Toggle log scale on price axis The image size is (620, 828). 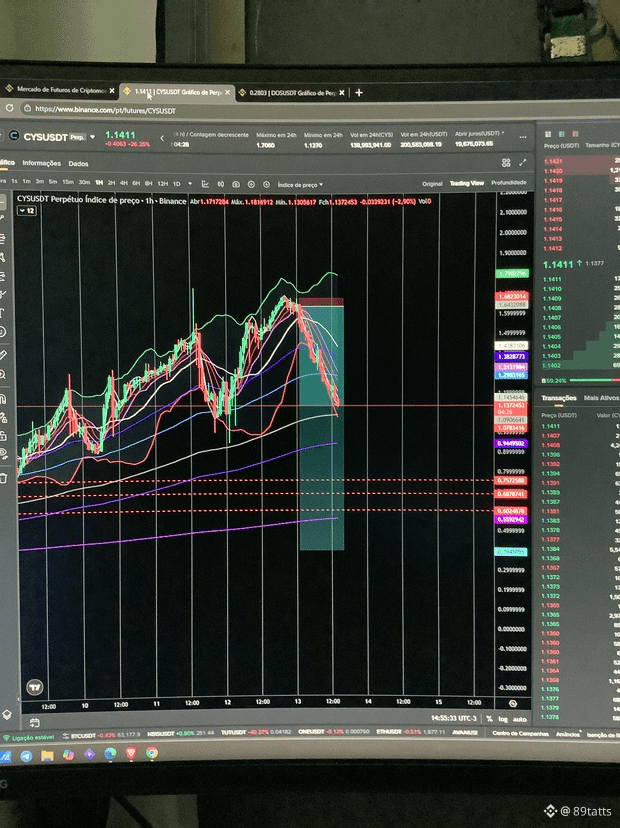pyautogui.click(x=503, y=719)
